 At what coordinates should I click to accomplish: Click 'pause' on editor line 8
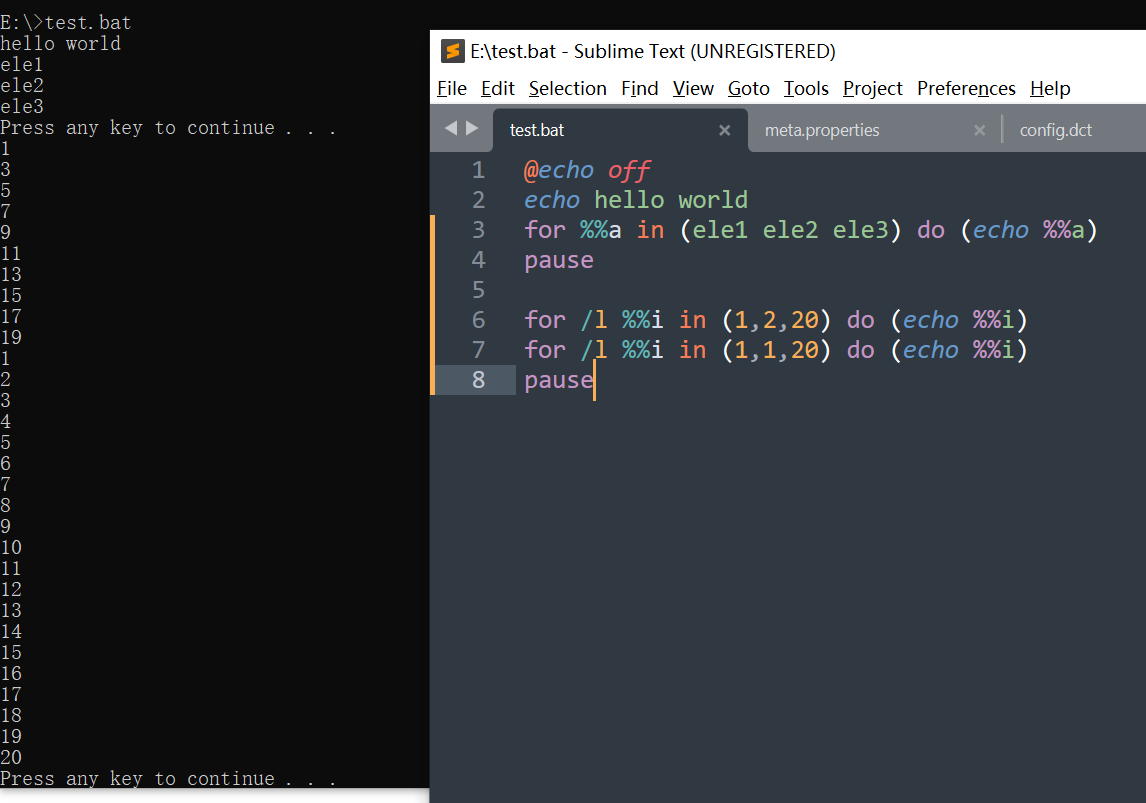559,381
